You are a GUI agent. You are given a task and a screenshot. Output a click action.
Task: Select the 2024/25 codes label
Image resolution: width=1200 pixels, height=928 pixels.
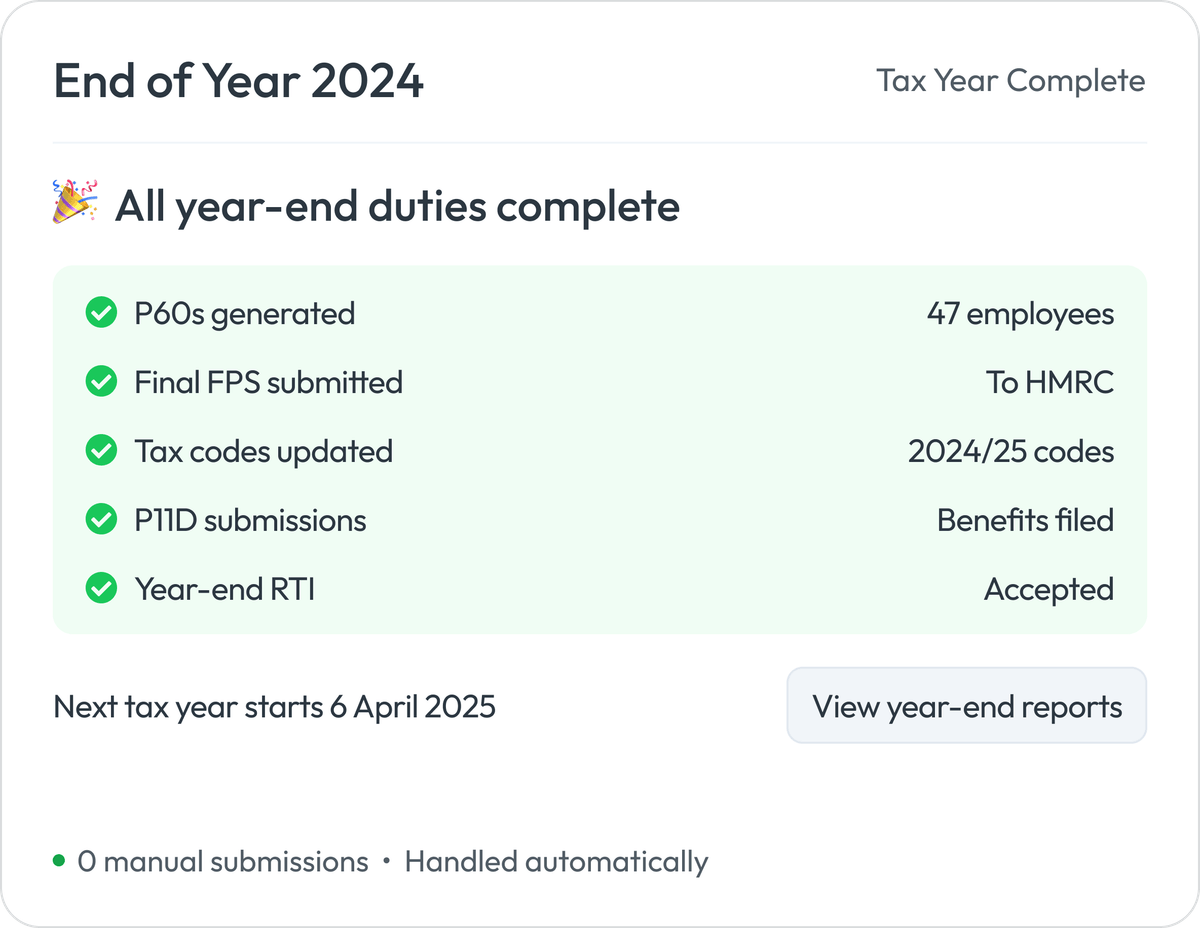click(1011, 451)
